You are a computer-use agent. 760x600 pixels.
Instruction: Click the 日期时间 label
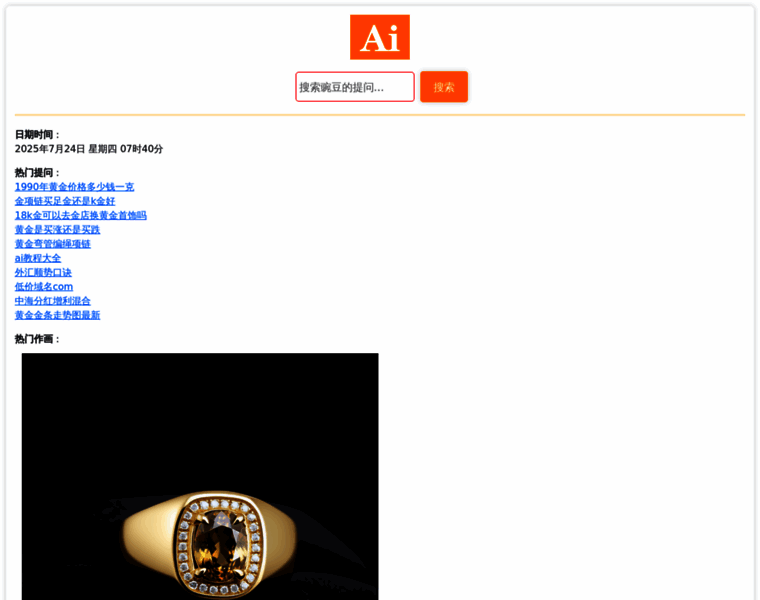pyautogui.click(x=37, y=135)
